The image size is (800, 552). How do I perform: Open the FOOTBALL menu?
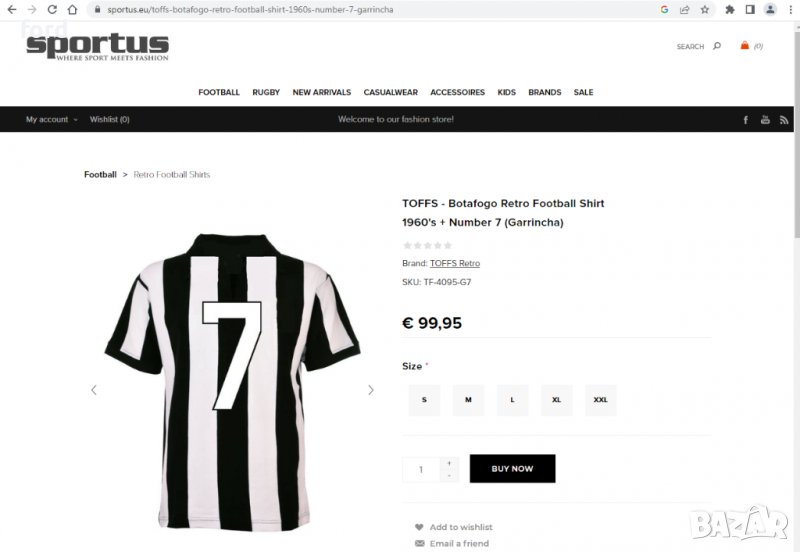pyautogui.click(x=219, y=92)
